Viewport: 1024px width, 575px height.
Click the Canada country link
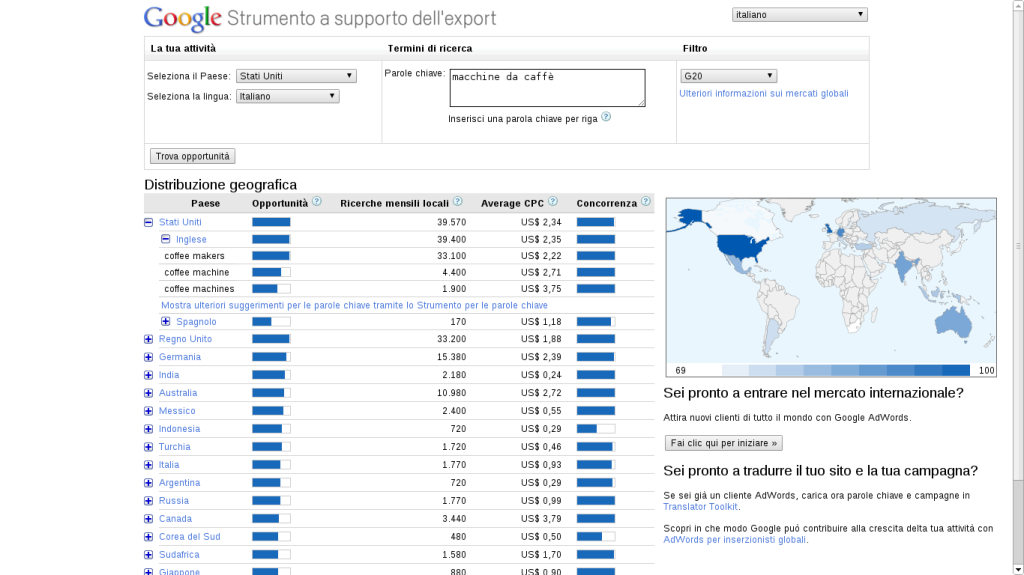point(175,519)
